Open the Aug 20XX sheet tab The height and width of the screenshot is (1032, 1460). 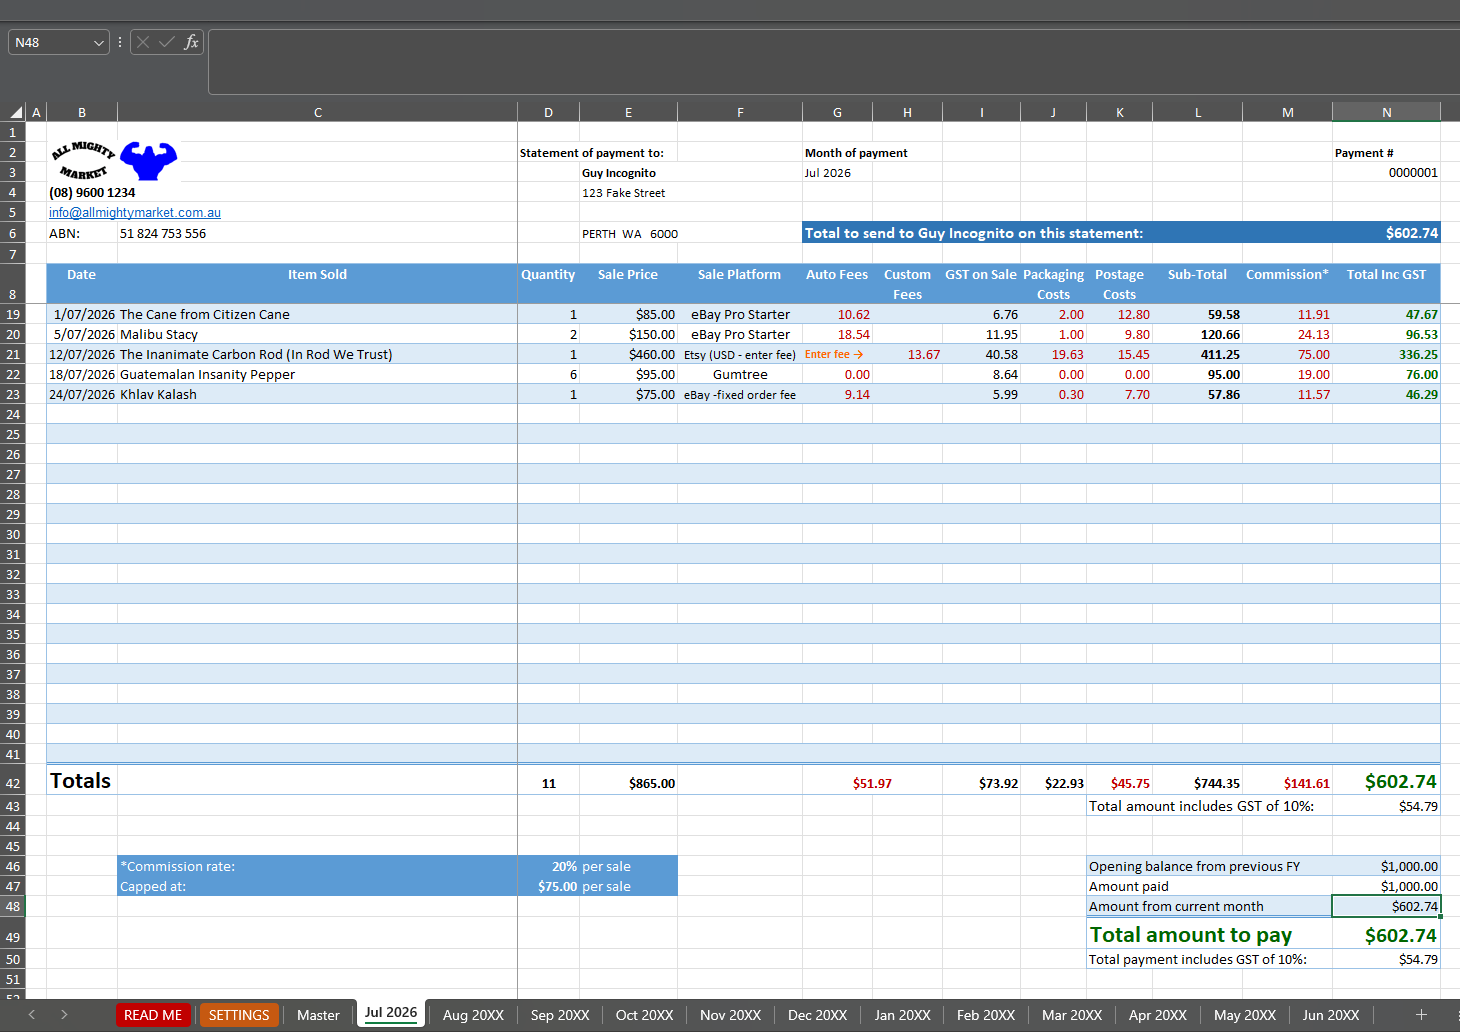click(473, 1015)
